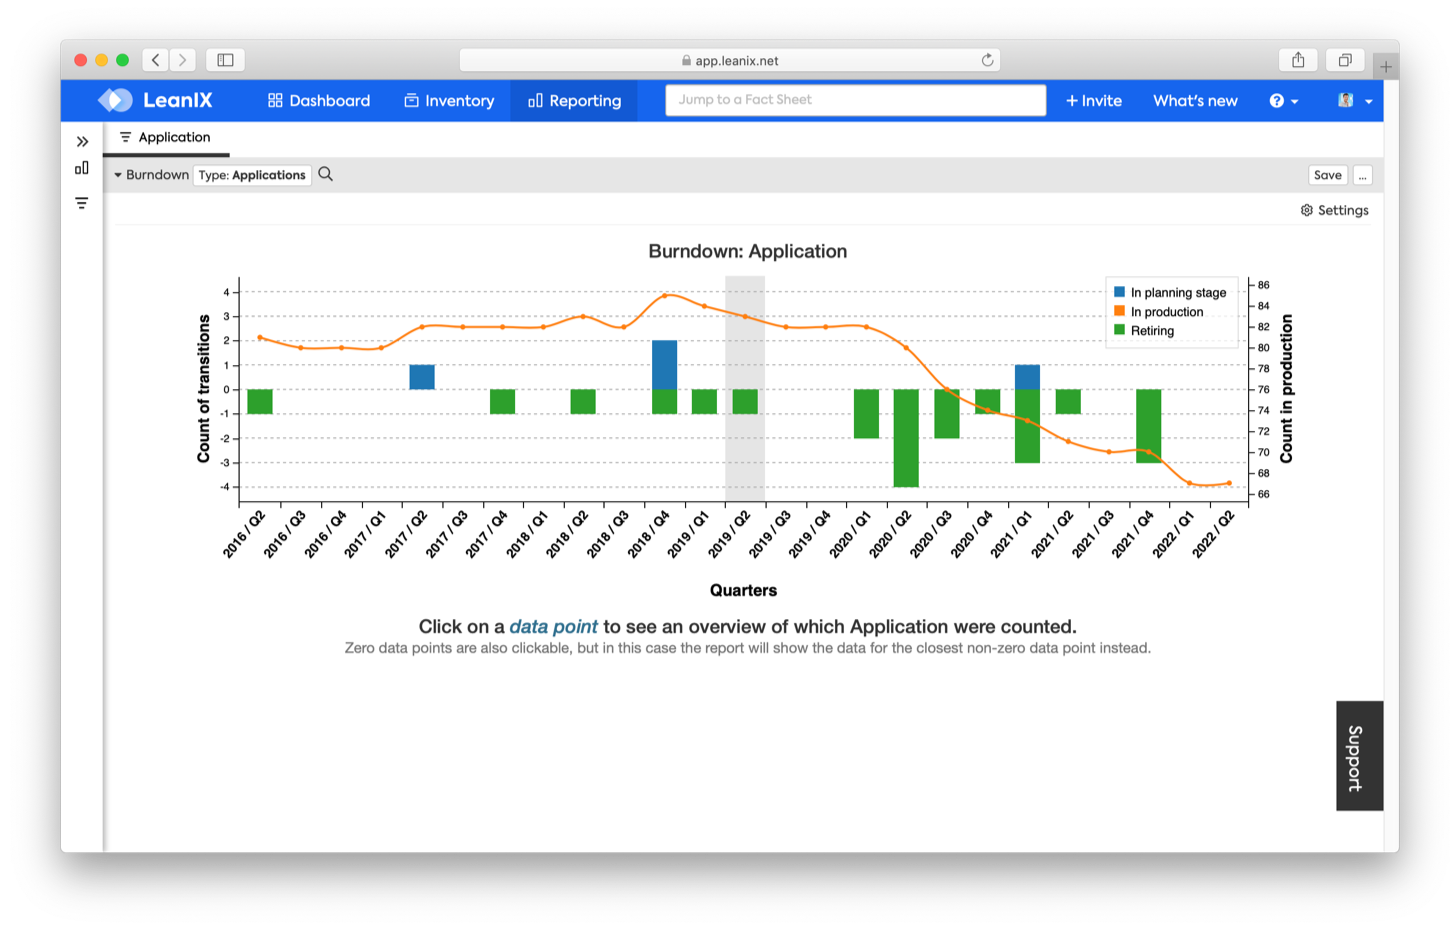Open the help question mark dropdown
This screenshot has width=1456, height=929.
coord(1283,101)
